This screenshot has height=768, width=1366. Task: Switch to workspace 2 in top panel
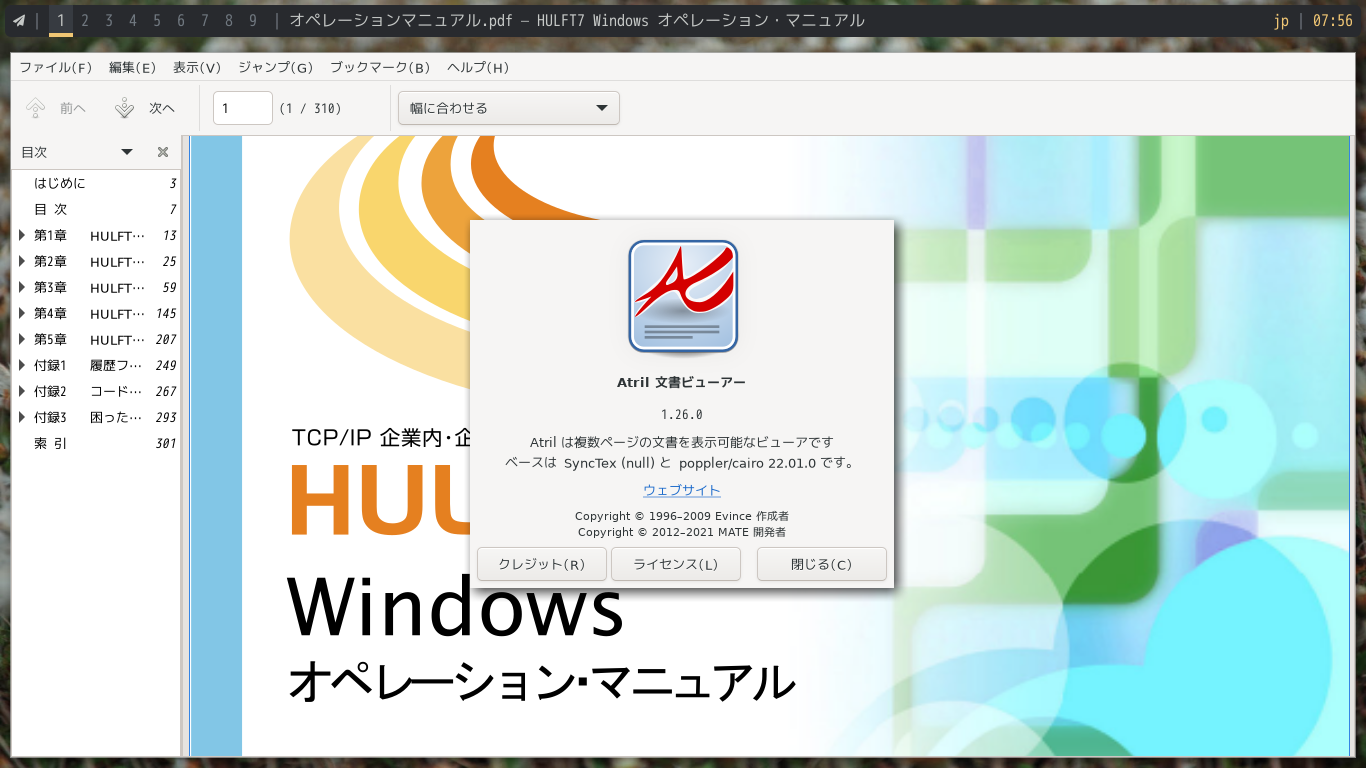[85, 20]
